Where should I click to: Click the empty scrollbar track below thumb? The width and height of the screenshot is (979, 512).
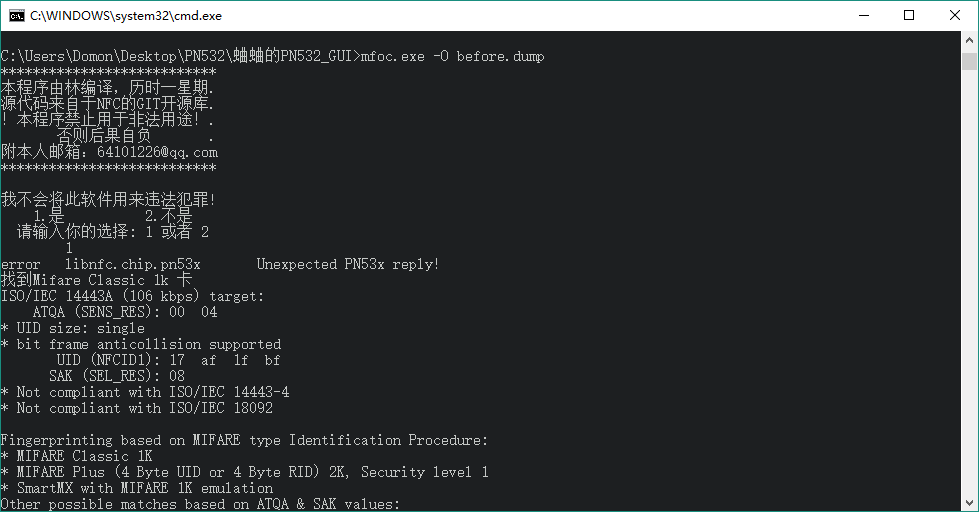click(969, 281)
